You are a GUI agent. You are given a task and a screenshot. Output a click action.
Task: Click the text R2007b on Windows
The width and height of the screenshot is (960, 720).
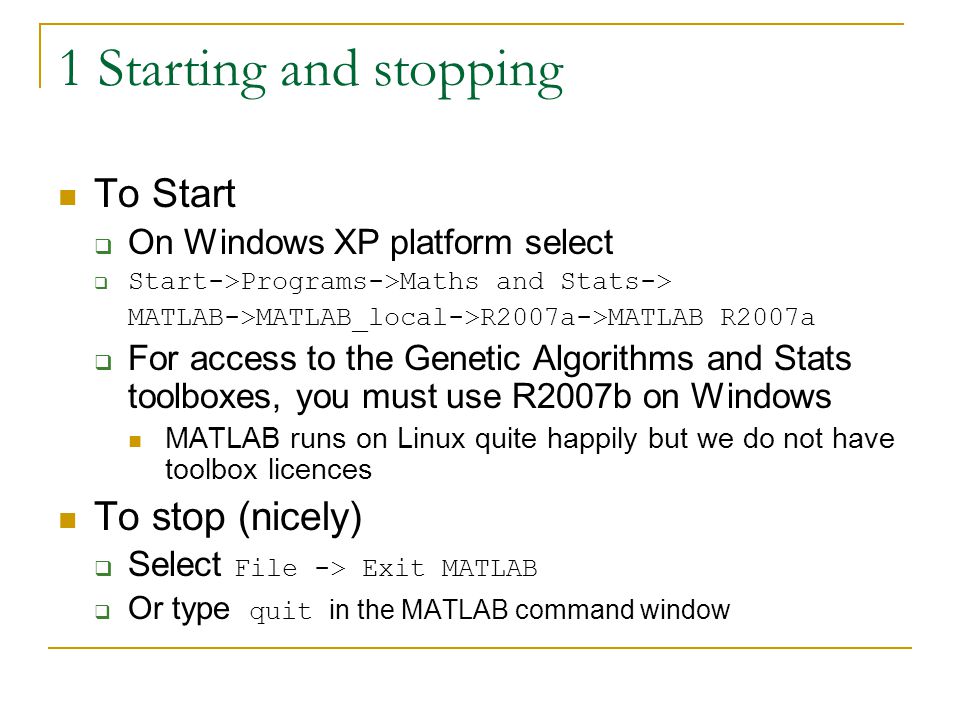coord(672,396)
